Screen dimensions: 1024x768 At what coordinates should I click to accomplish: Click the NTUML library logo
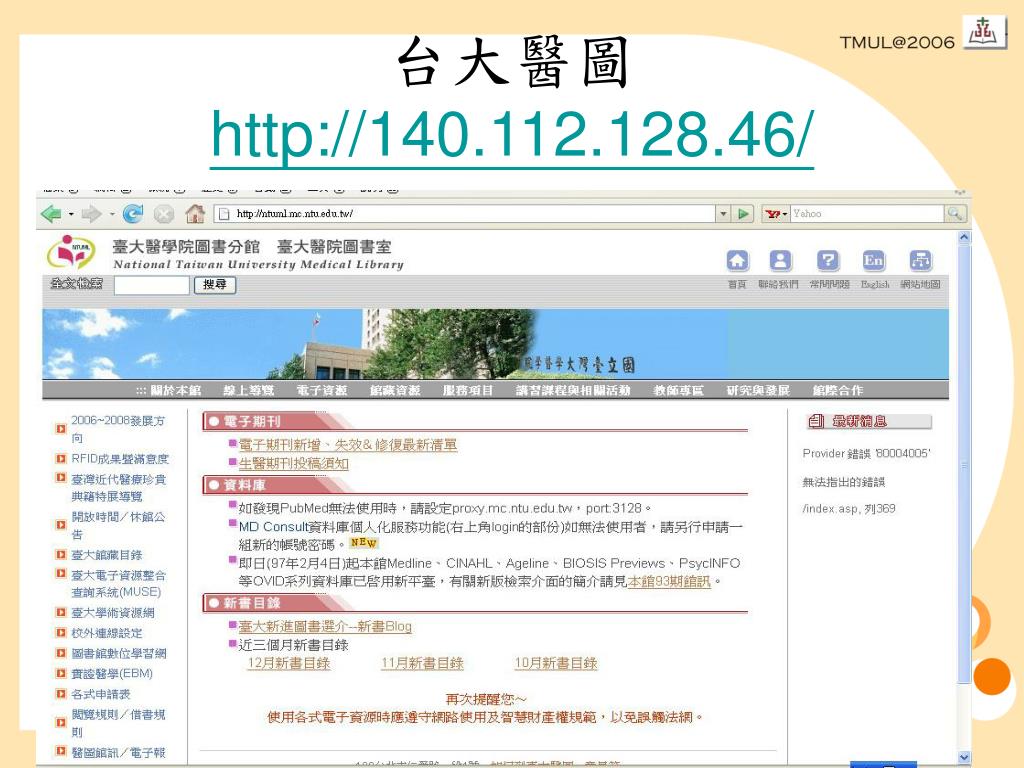pos(71,252)
